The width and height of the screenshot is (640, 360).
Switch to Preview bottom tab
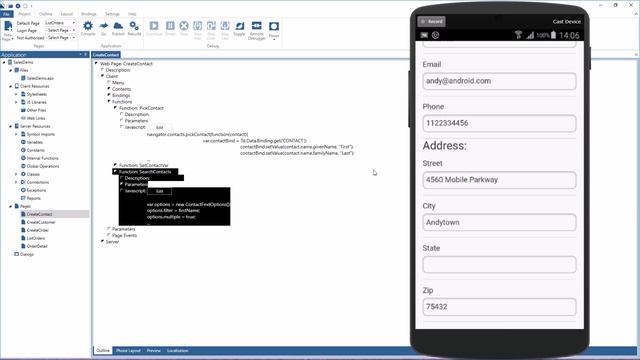153,351
